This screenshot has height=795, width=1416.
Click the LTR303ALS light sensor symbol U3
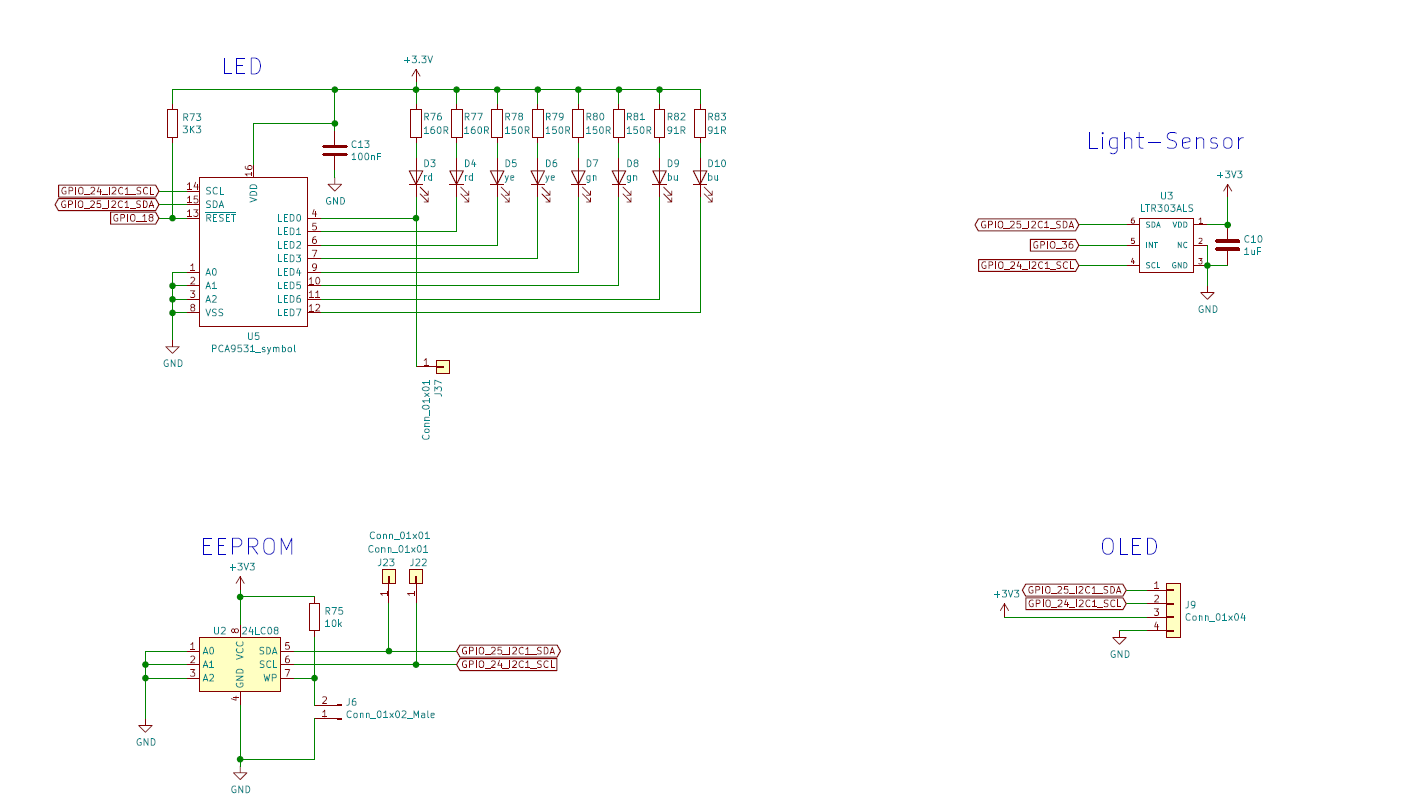[1168, 245]
